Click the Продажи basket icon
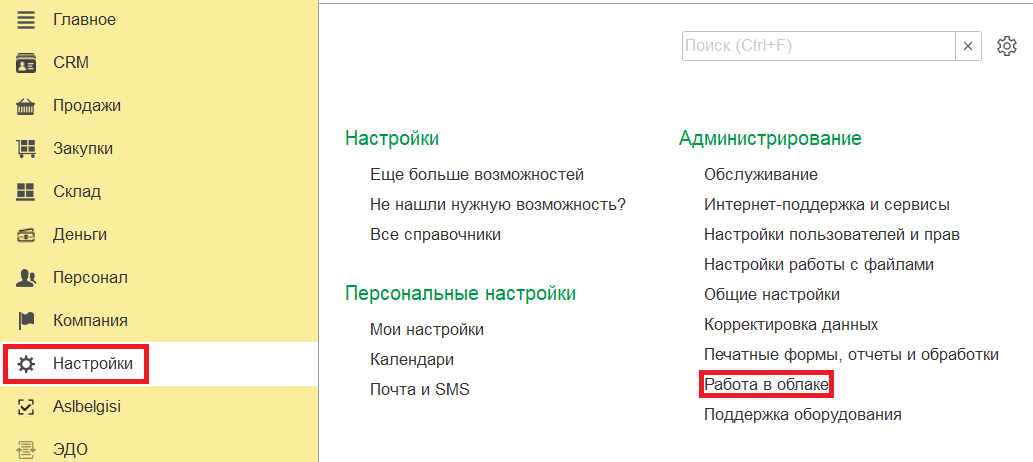This screenshot has width=1033, height=462. pyautogui.click(x=26, y=106)
